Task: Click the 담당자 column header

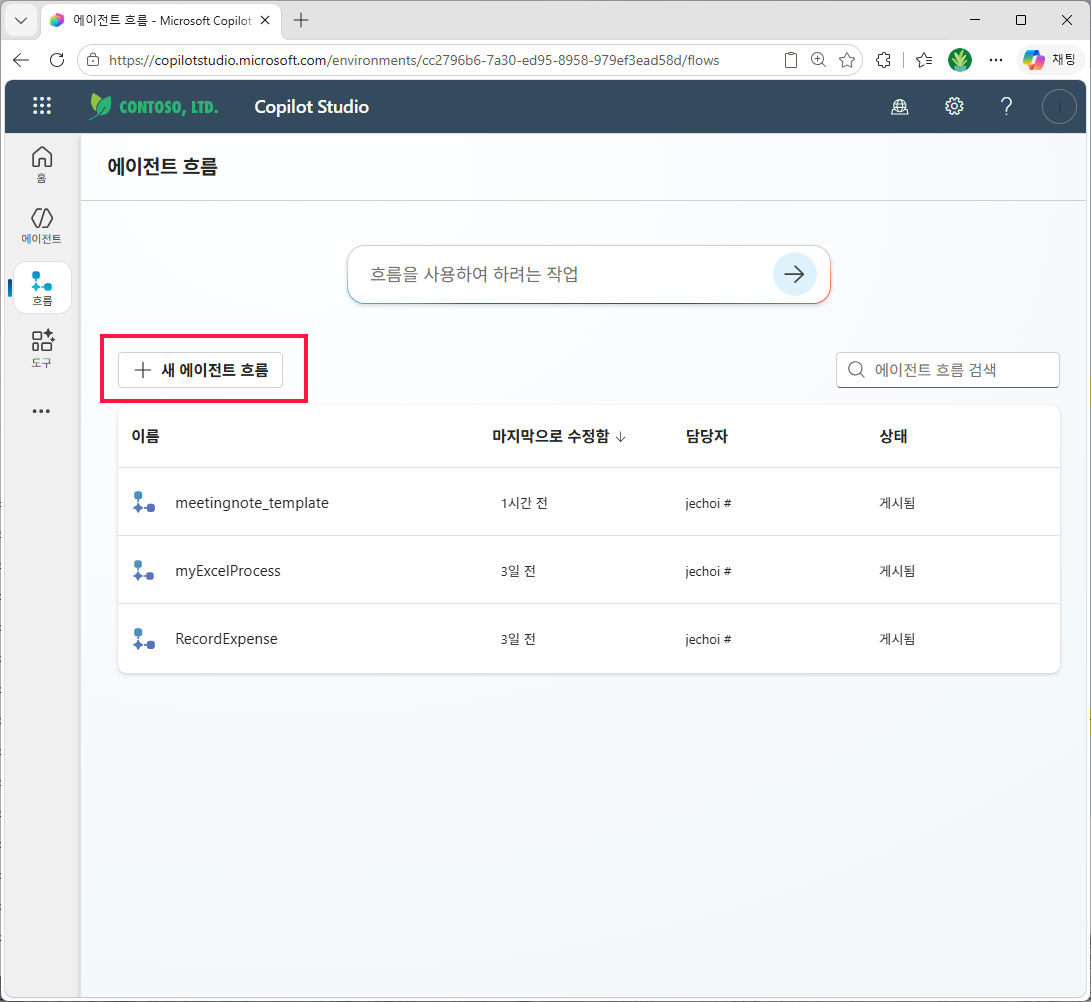Action: pos(707,436)
